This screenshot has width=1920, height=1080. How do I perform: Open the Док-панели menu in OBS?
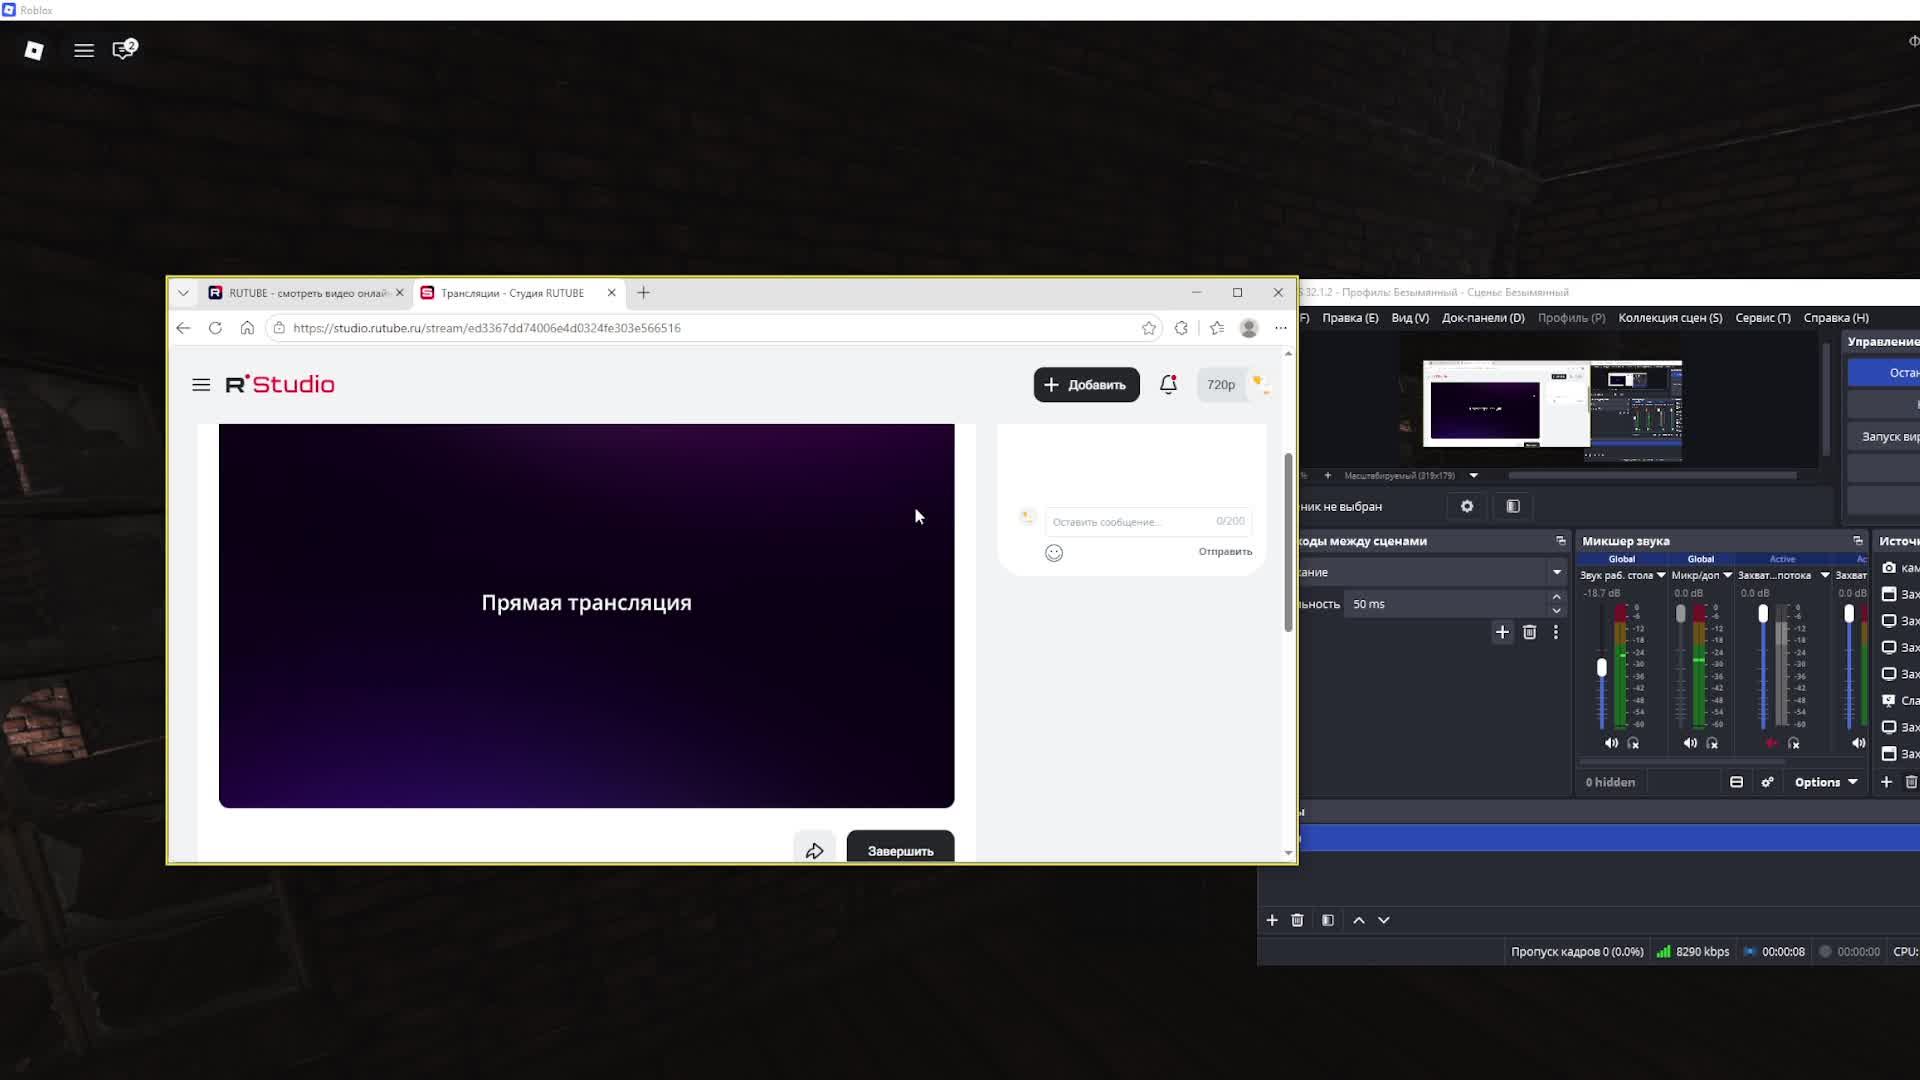pyautogui.click(x=1483, y=318)
